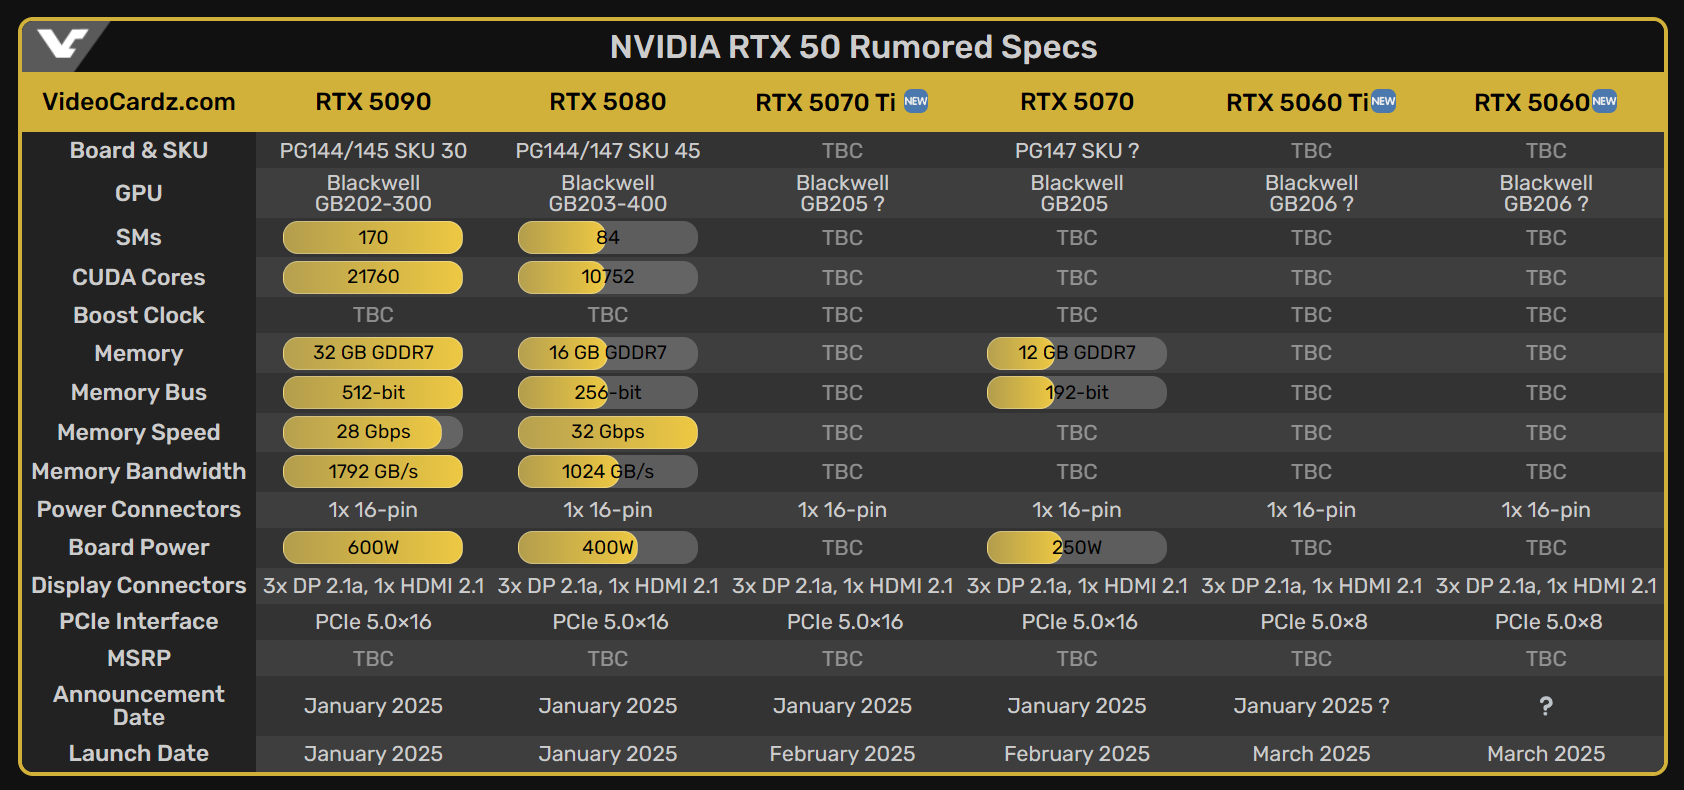Click the 192-bit memory bus bar

click(1076, 393)
